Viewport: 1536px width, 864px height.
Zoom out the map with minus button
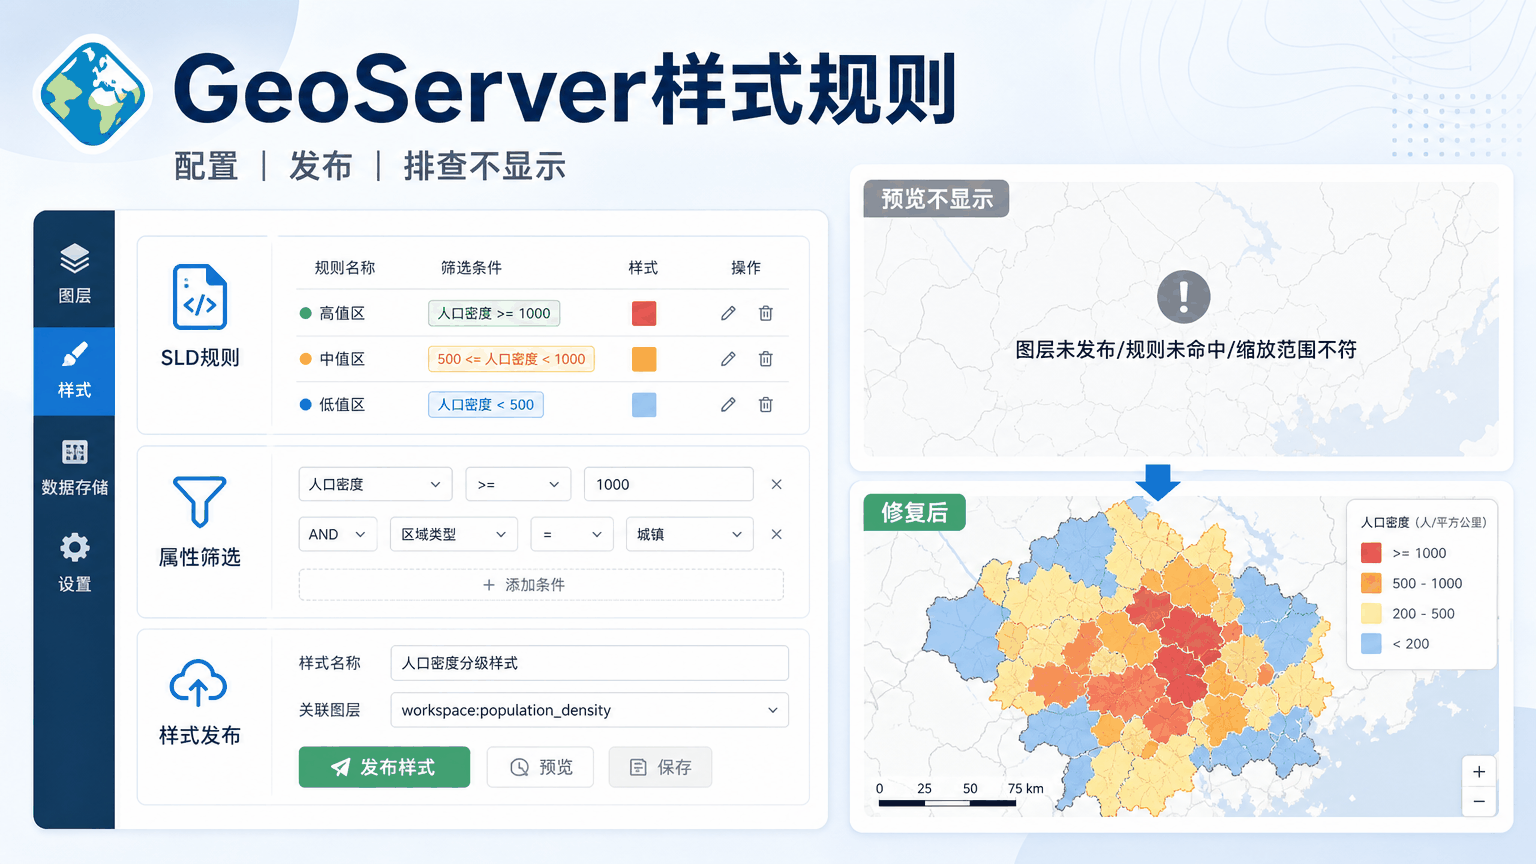click(x=1479, y=802)
